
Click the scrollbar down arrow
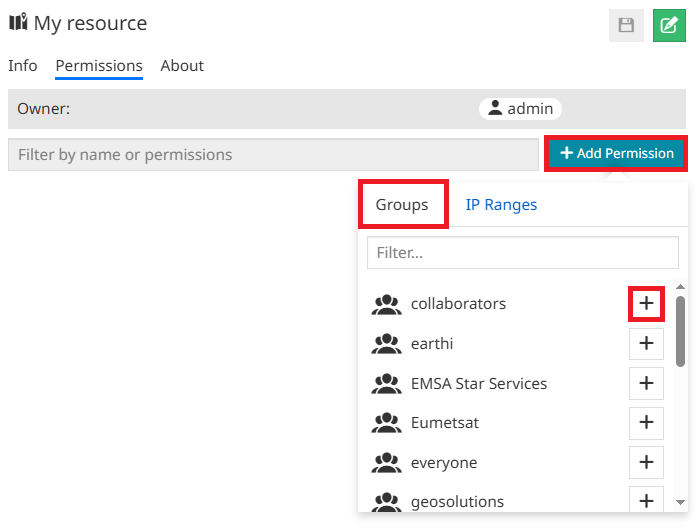pyautogui.click(x=680, y=502)
